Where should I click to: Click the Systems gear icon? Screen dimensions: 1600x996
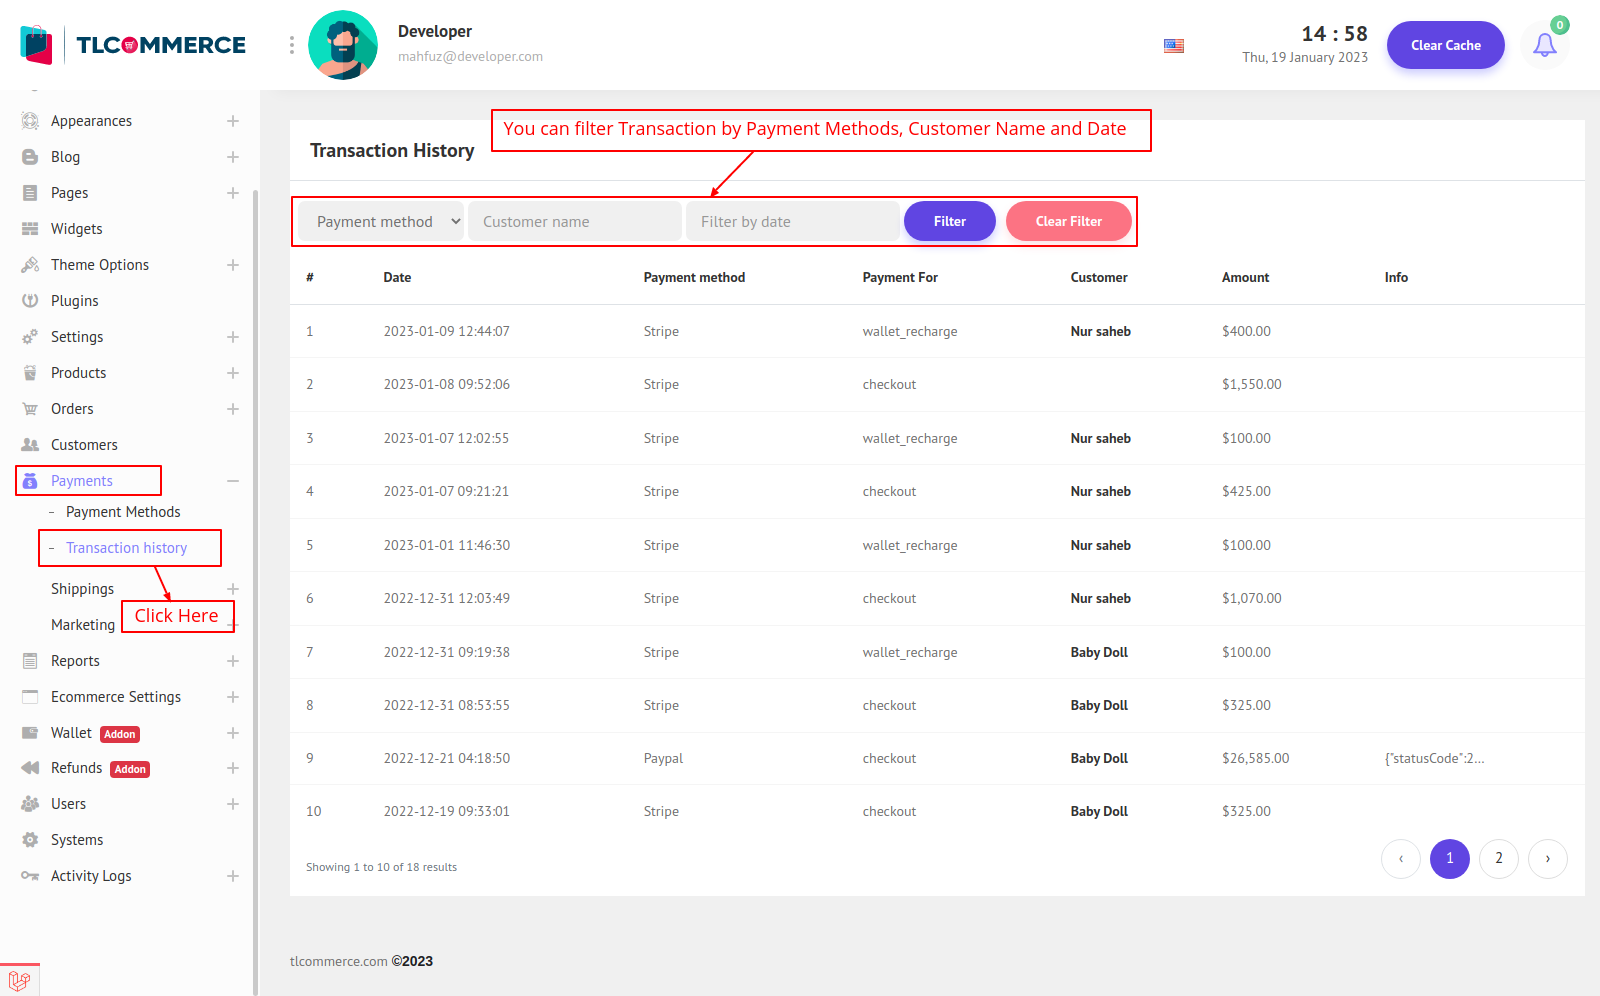point(30,840)
